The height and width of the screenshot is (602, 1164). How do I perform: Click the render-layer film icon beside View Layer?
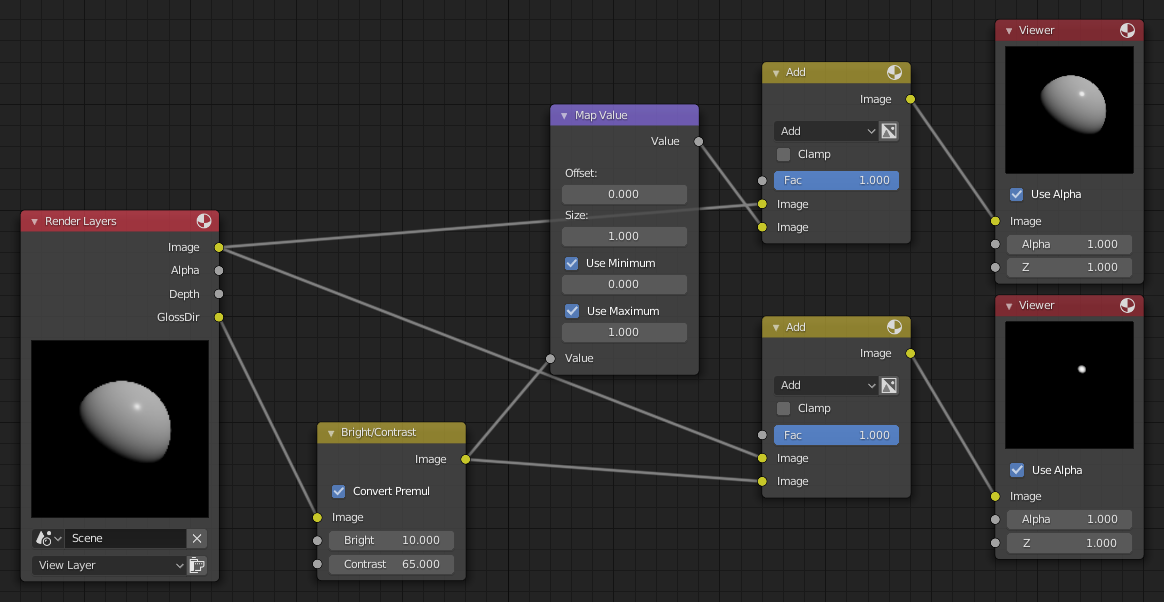coord(197,565)
